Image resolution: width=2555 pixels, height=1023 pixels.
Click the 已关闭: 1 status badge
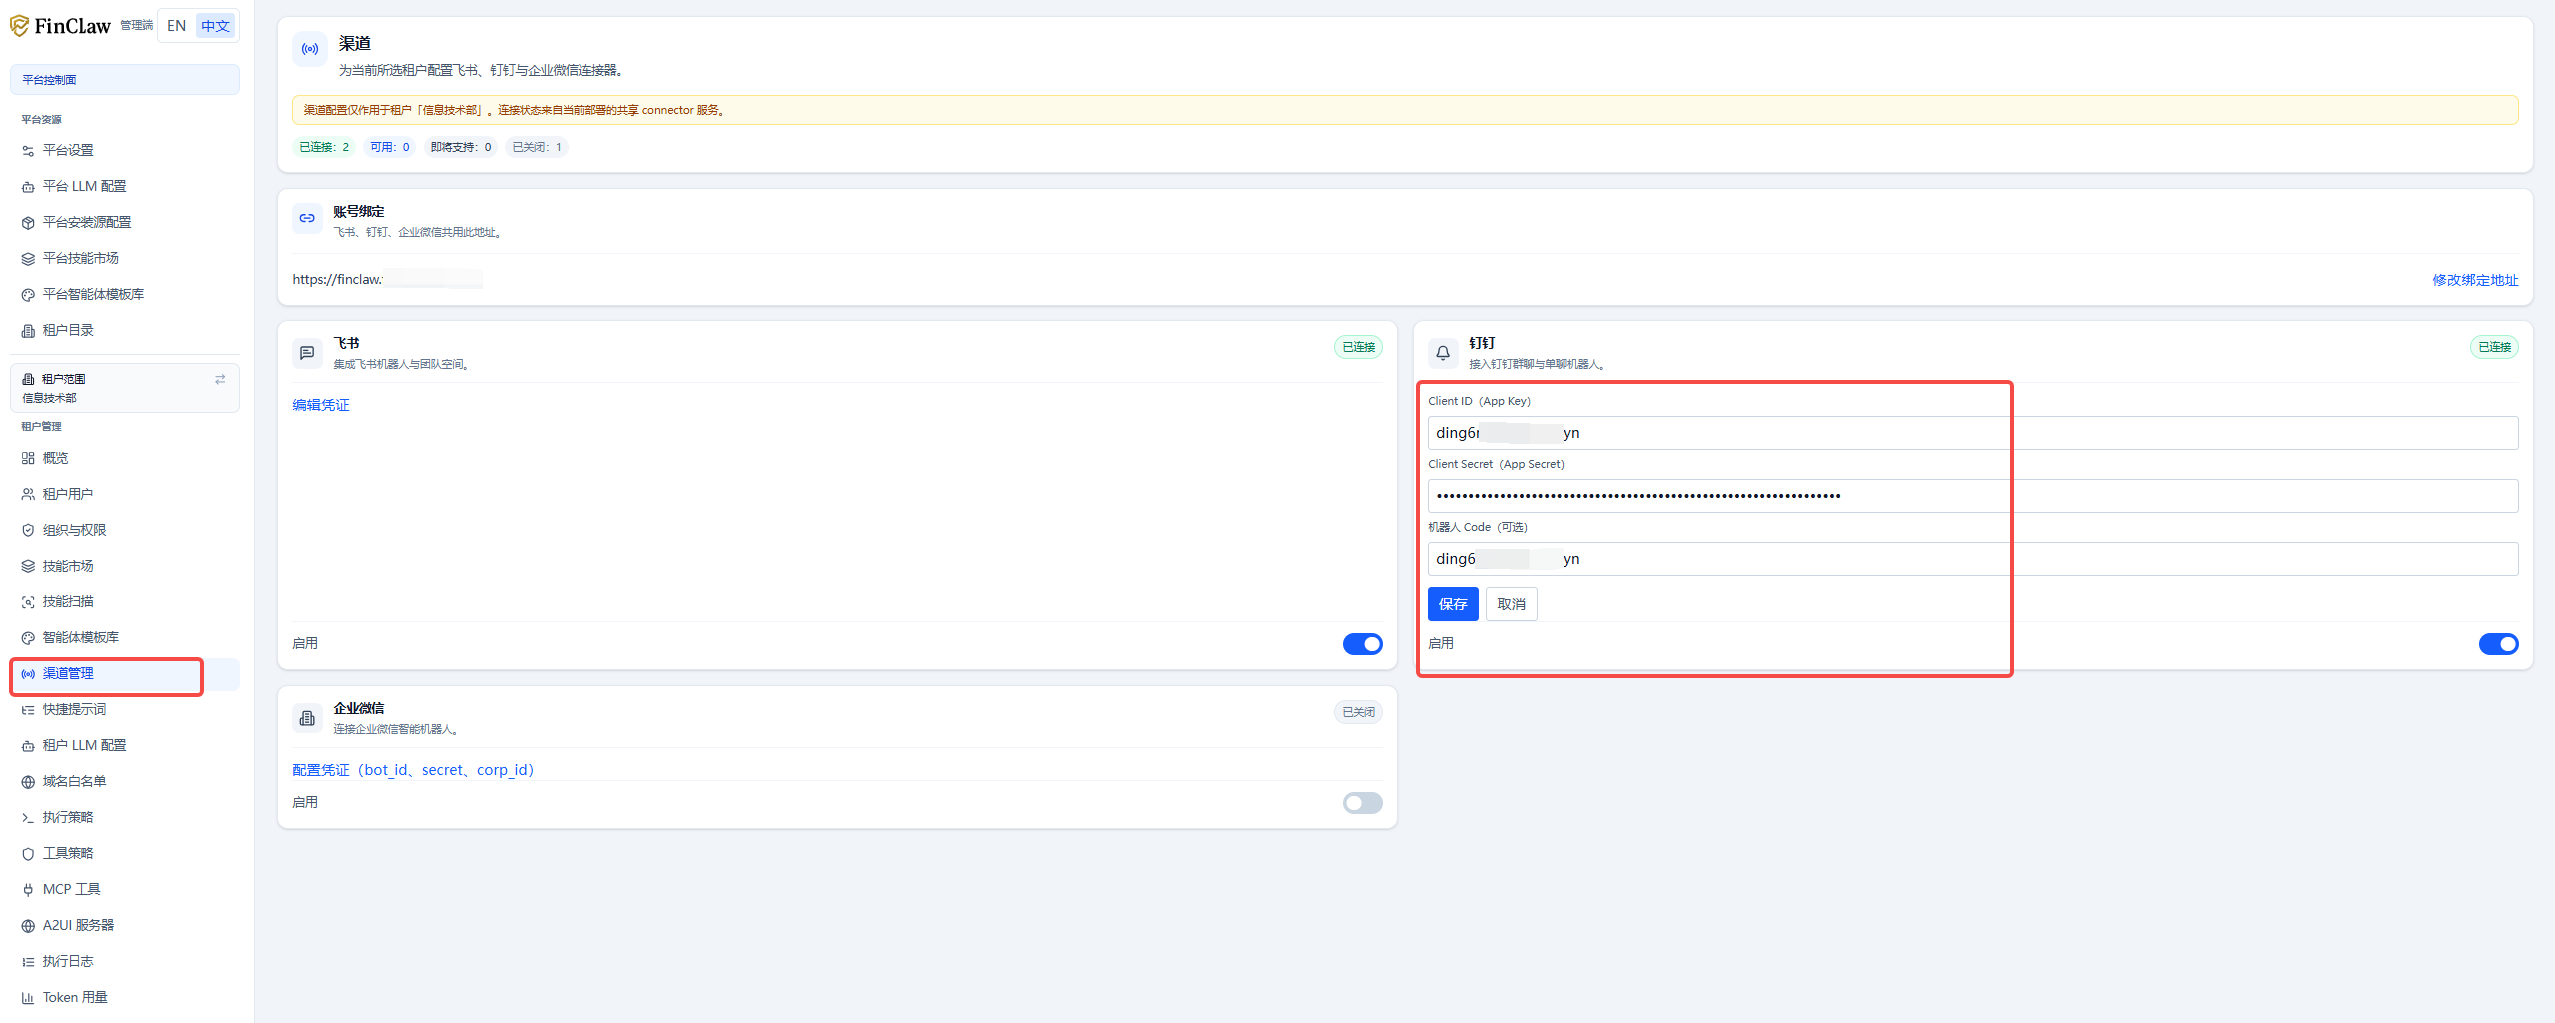tap(537, 147)
